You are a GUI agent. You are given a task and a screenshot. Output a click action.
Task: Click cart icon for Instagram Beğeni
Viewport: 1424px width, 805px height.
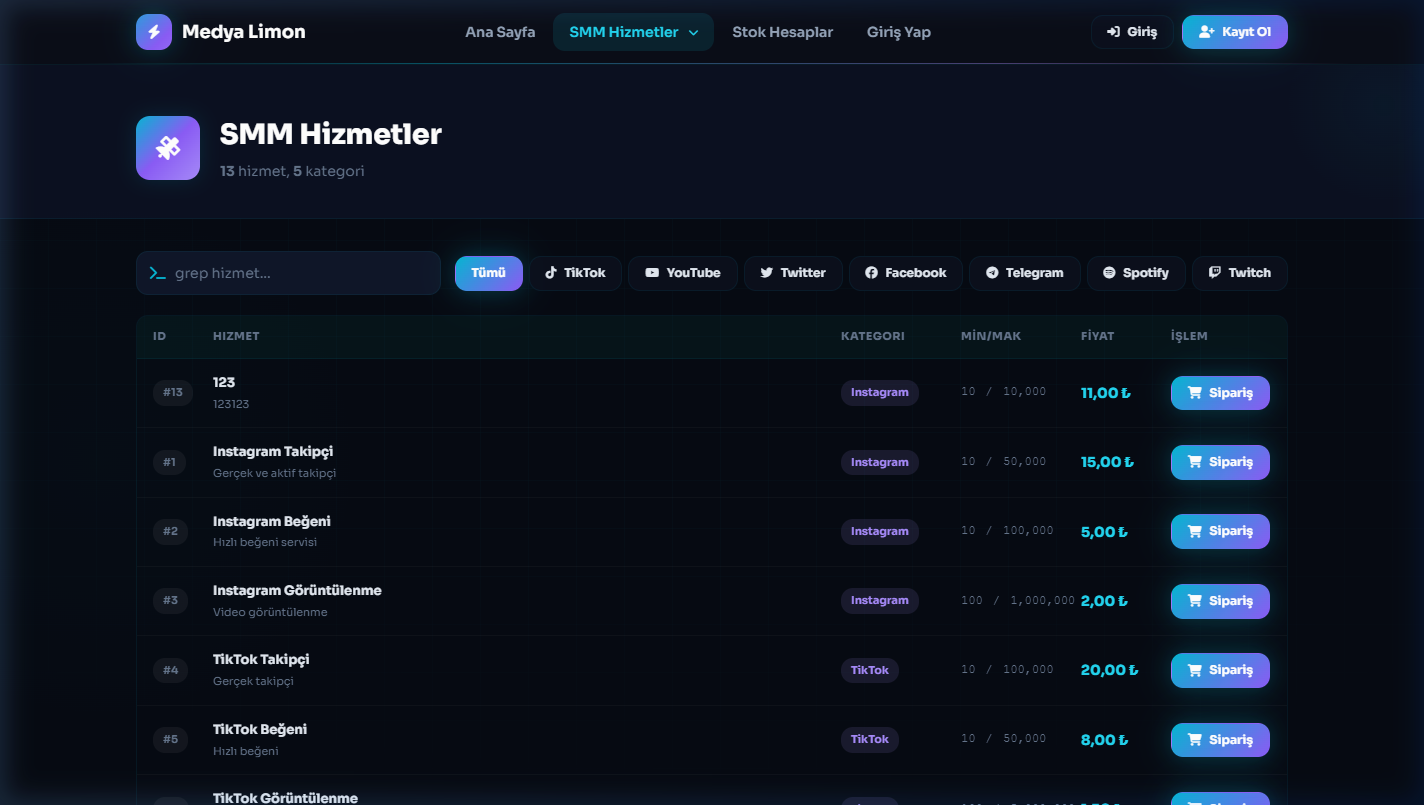pyautogui.click(x=1194, y=531)
